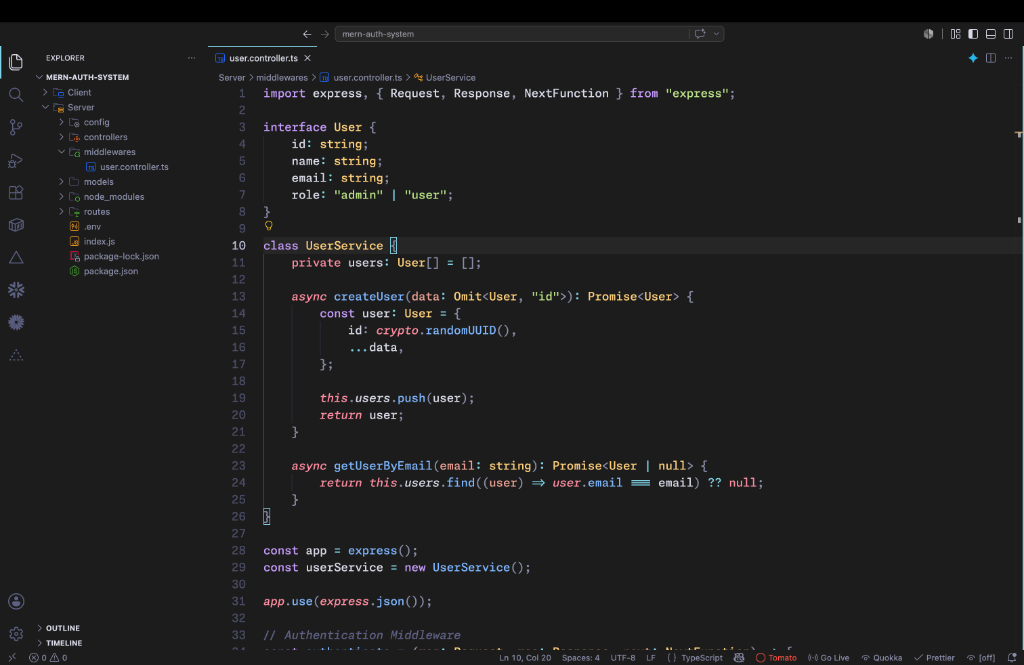Open package.json in the explorer

coord(110,271)
